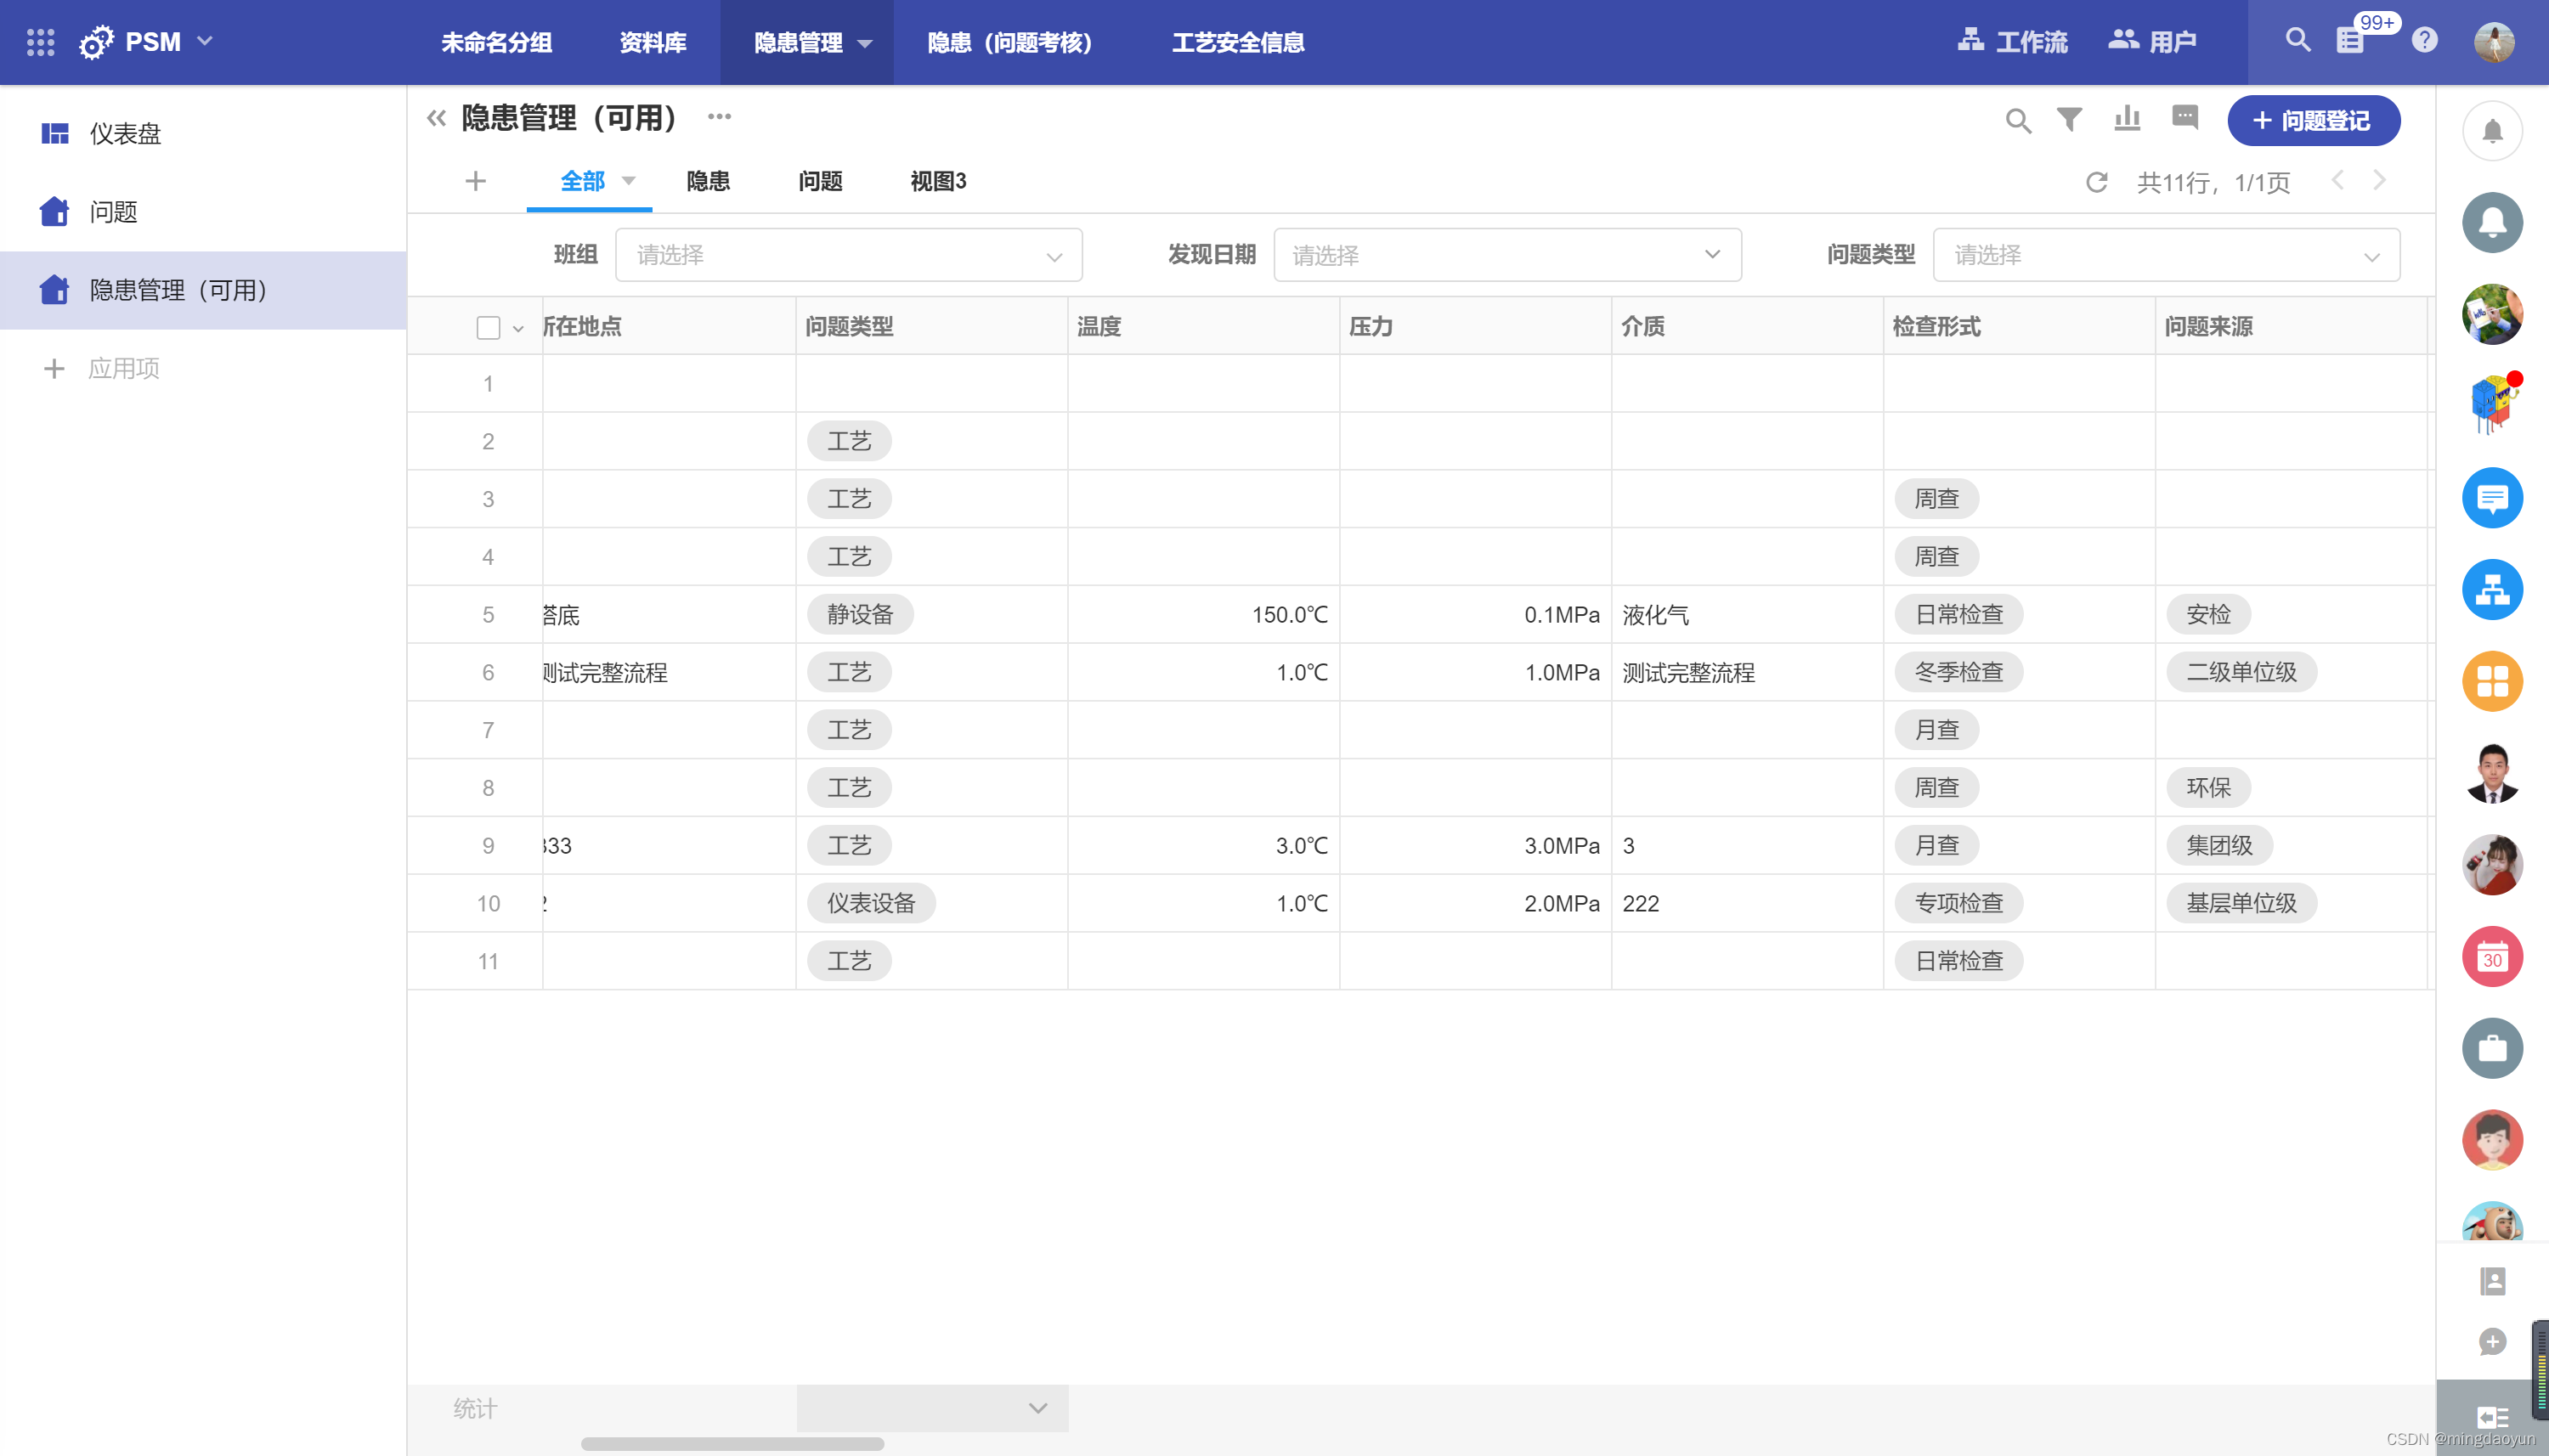
Task: Open the statistics dropdown in footer row
Action: tap(932, 1408)
